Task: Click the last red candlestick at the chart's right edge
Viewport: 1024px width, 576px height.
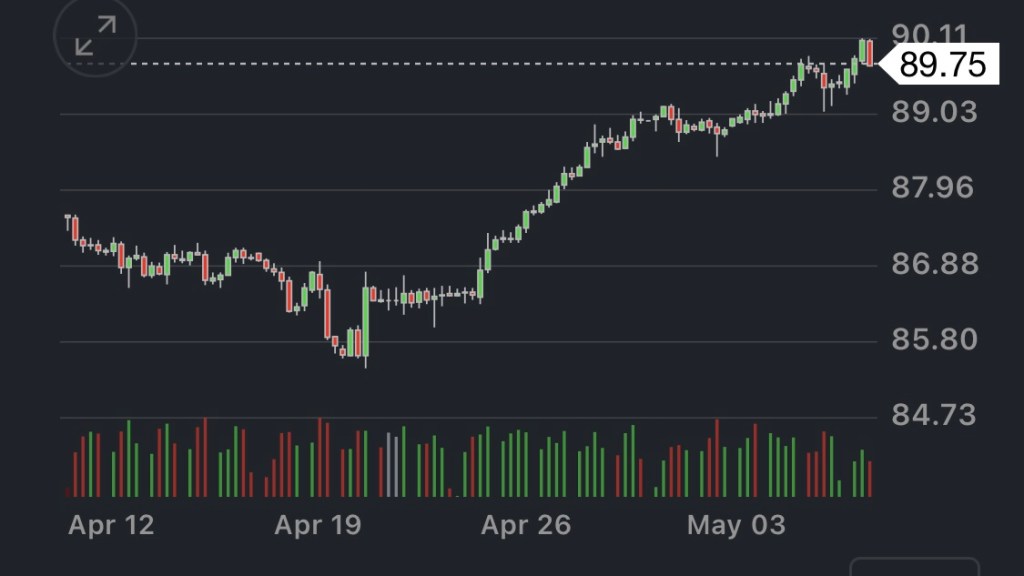Action: pyautogui.click(x=870, y=54)
